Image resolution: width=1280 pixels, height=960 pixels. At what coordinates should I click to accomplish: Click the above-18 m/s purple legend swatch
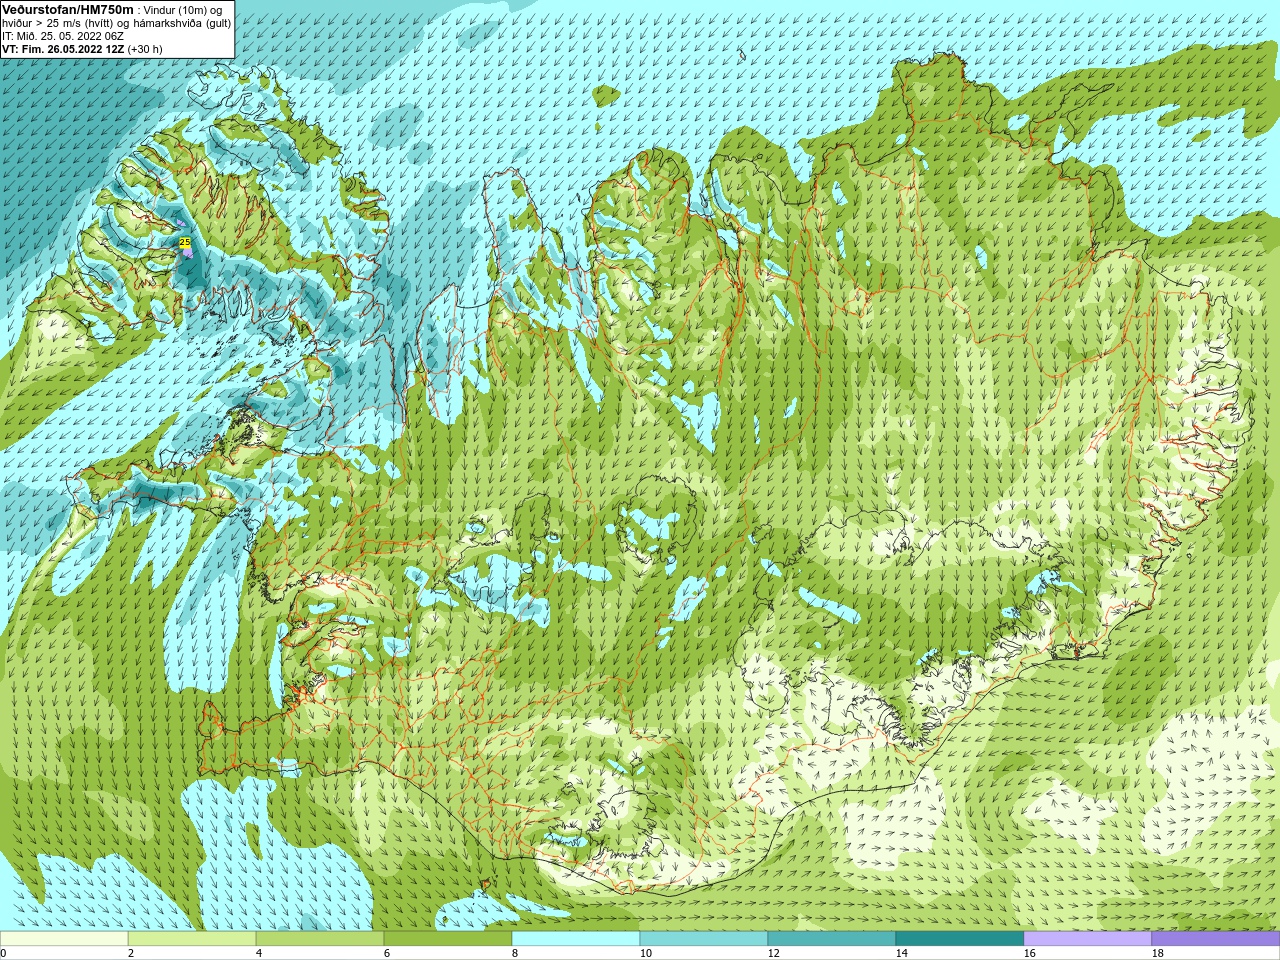point(1215,939)
